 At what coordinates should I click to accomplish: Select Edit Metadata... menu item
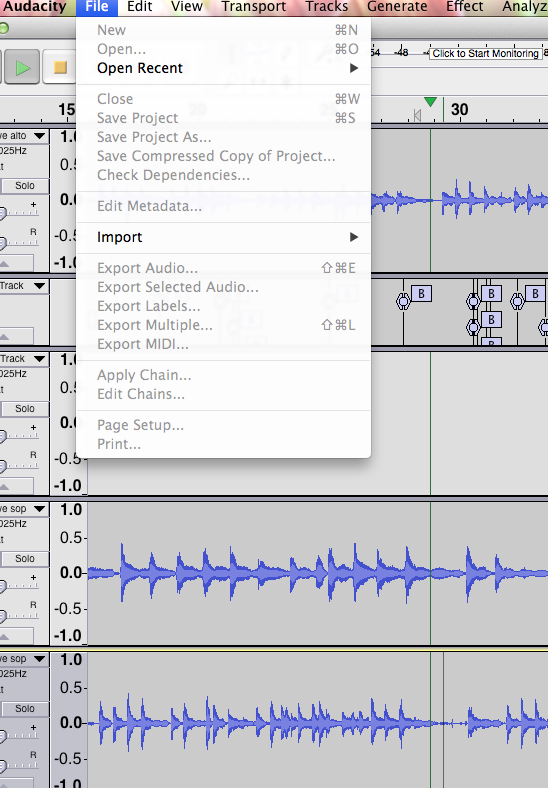(x=223, y=206)
